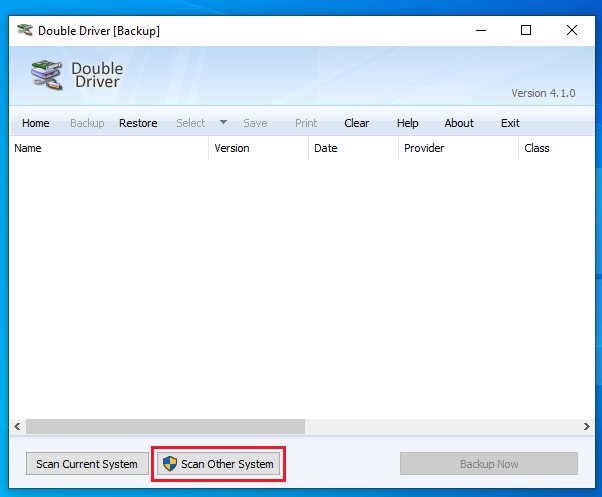Image resolution: width=602 pixels, height=497 pixels.
Task: Click the Select toolbar item
Action: coord(191,123)
